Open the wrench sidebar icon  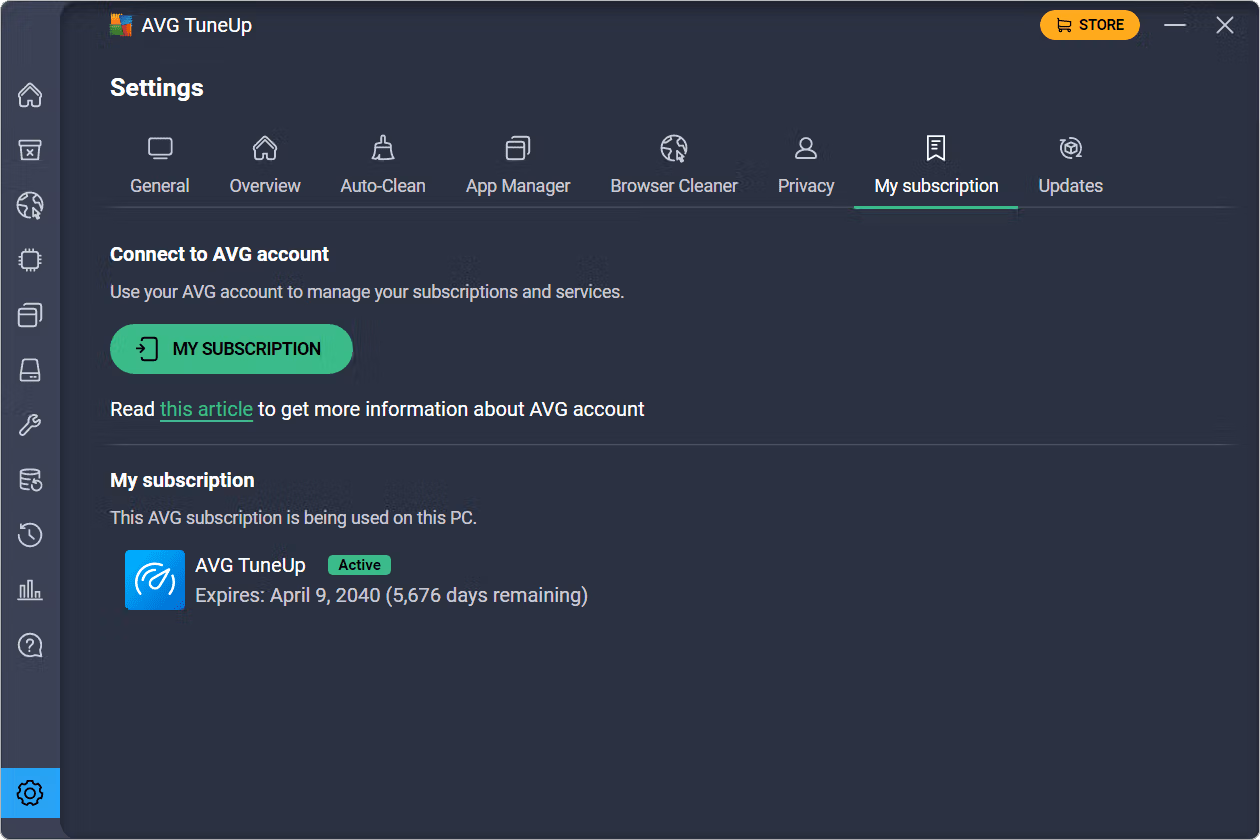pos(30,425)
